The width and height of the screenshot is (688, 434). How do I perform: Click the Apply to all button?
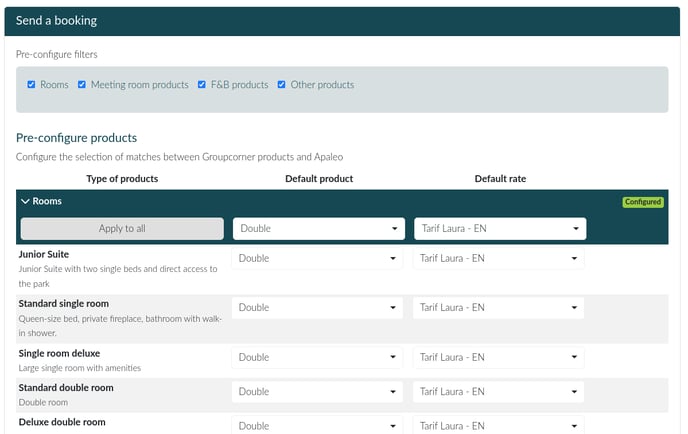coord(122,229)
